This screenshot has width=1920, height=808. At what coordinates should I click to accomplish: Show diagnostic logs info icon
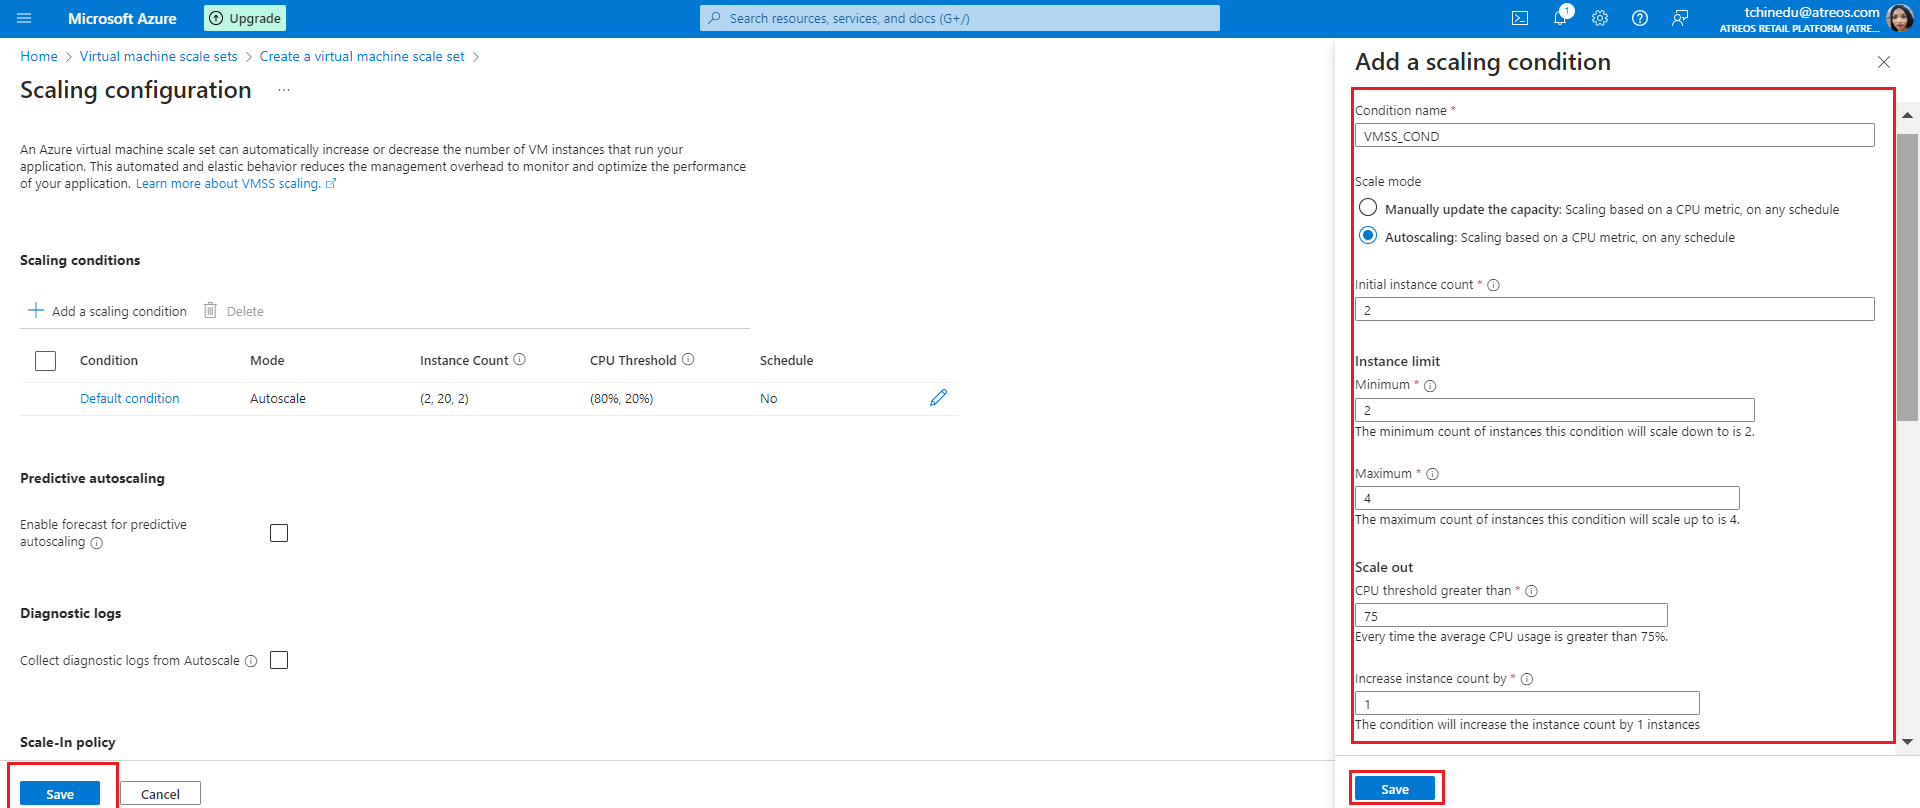[251, 661]
